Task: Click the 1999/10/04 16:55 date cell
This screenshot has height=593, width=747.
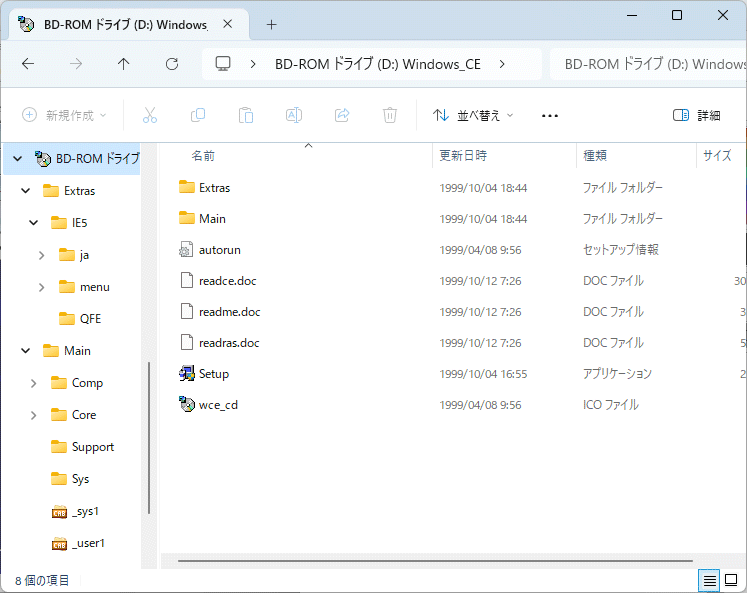Action: tap(483, 374)
